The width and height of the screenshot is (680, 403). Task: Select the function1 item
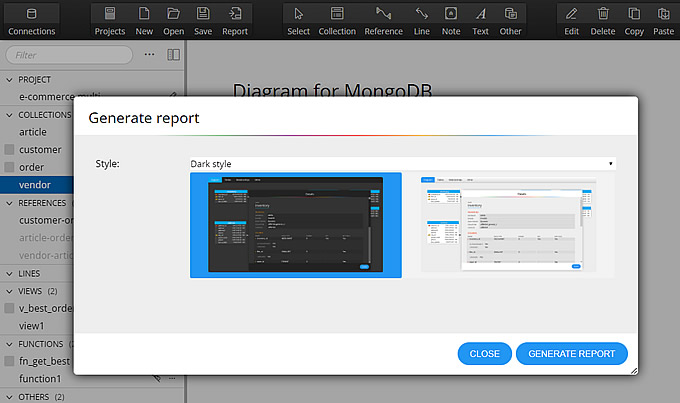(x=40, y=379)
